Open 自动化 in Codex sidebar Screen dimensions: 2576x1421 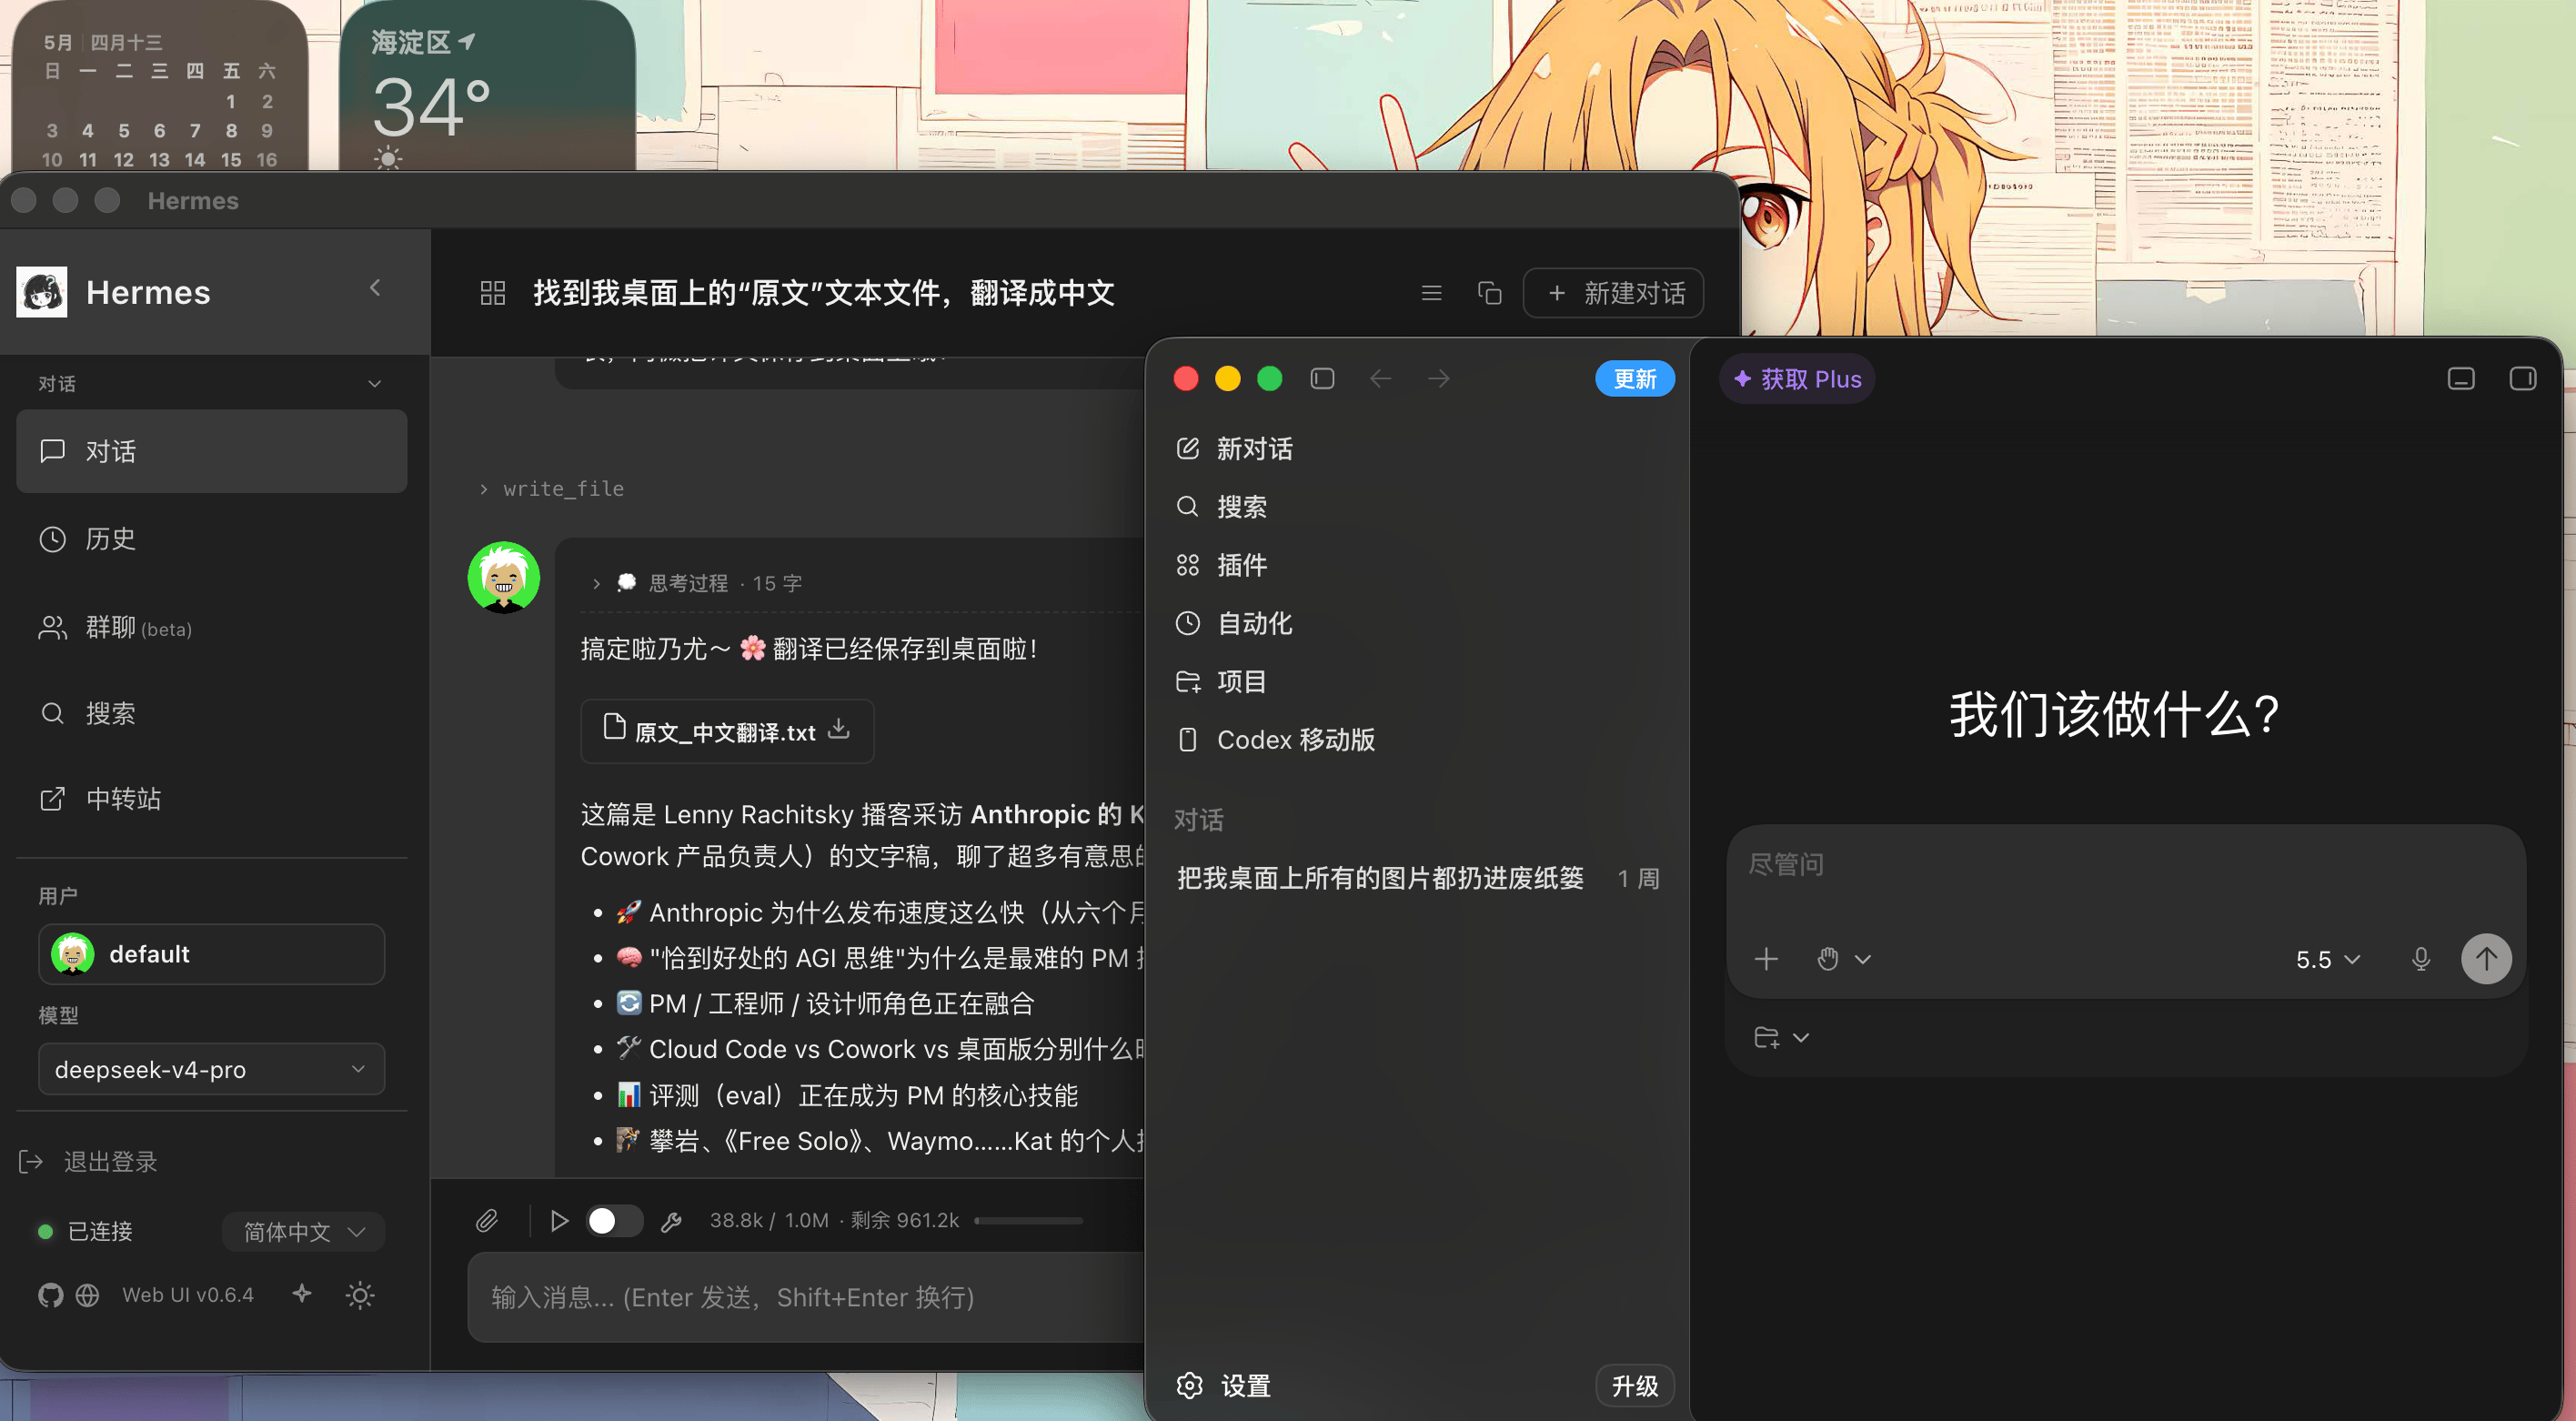click(x=1418, y=623)
